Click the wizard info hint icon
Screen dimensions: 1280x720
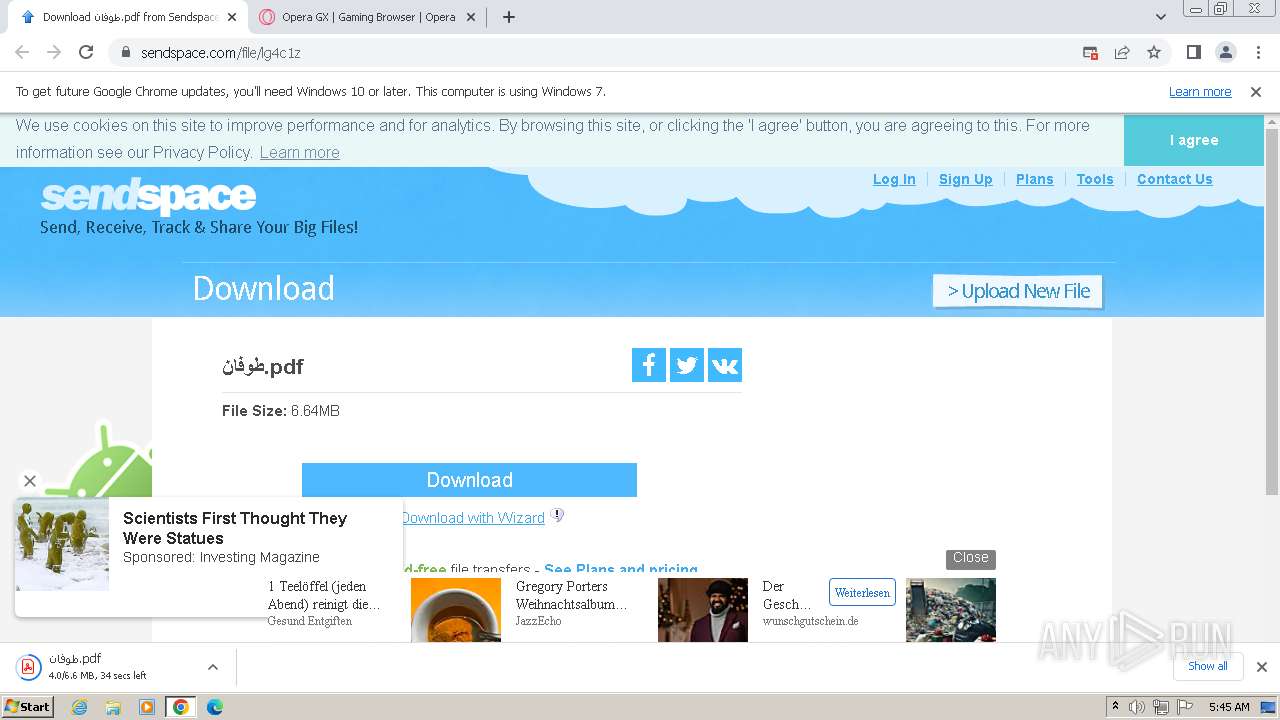tap(558, 515)
